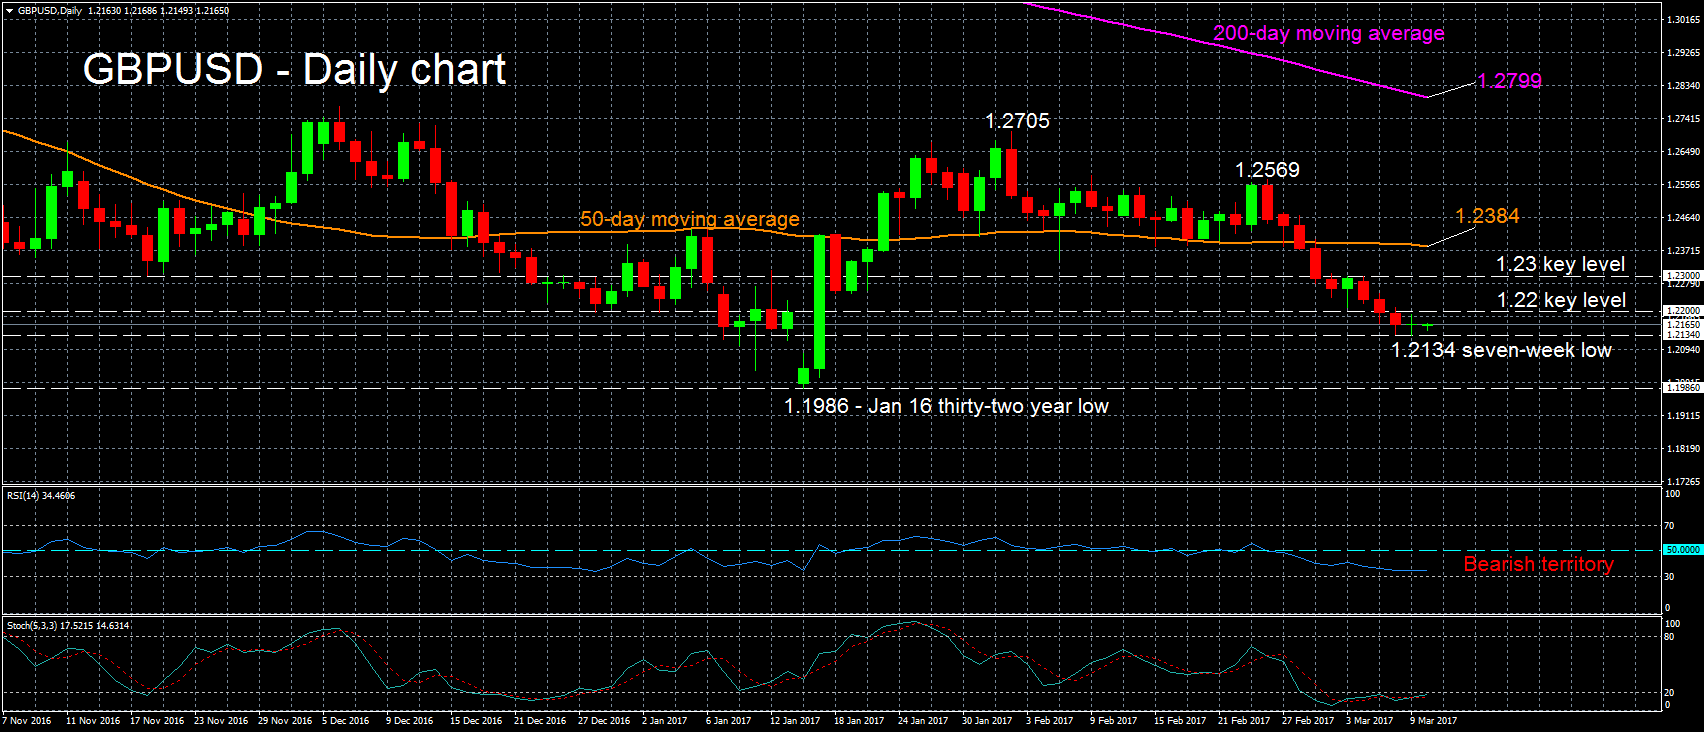Click the '50-day moving average' orange label
This screenshot has width=1704, height=732.
tap(690, 219)
